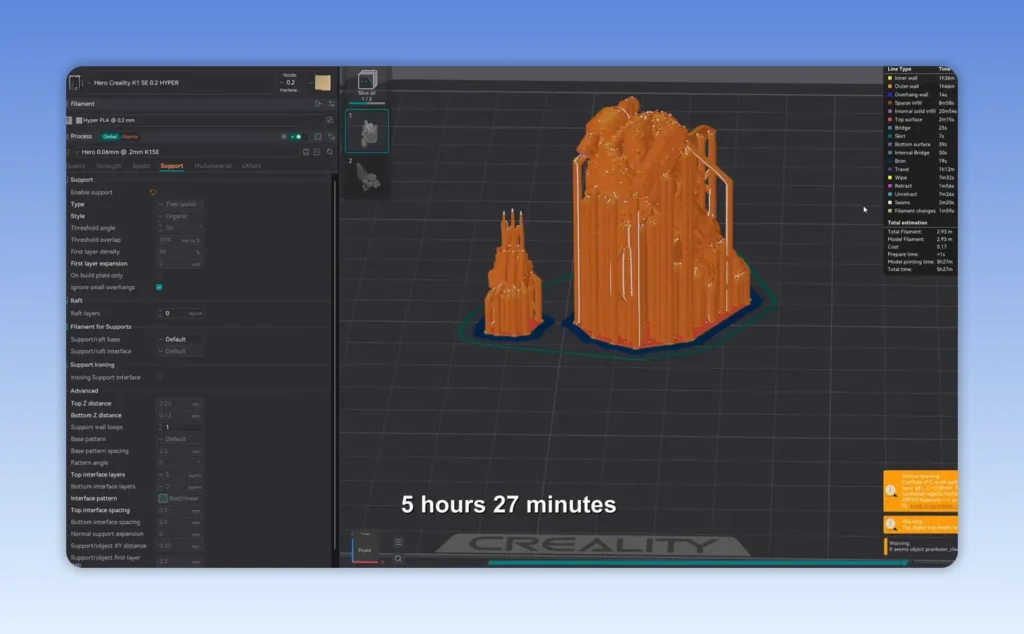Image resolution: width=1024 pixels, height=634 pixels.
Task: Click the Support wall loops stepper
Action: point(180,427)
